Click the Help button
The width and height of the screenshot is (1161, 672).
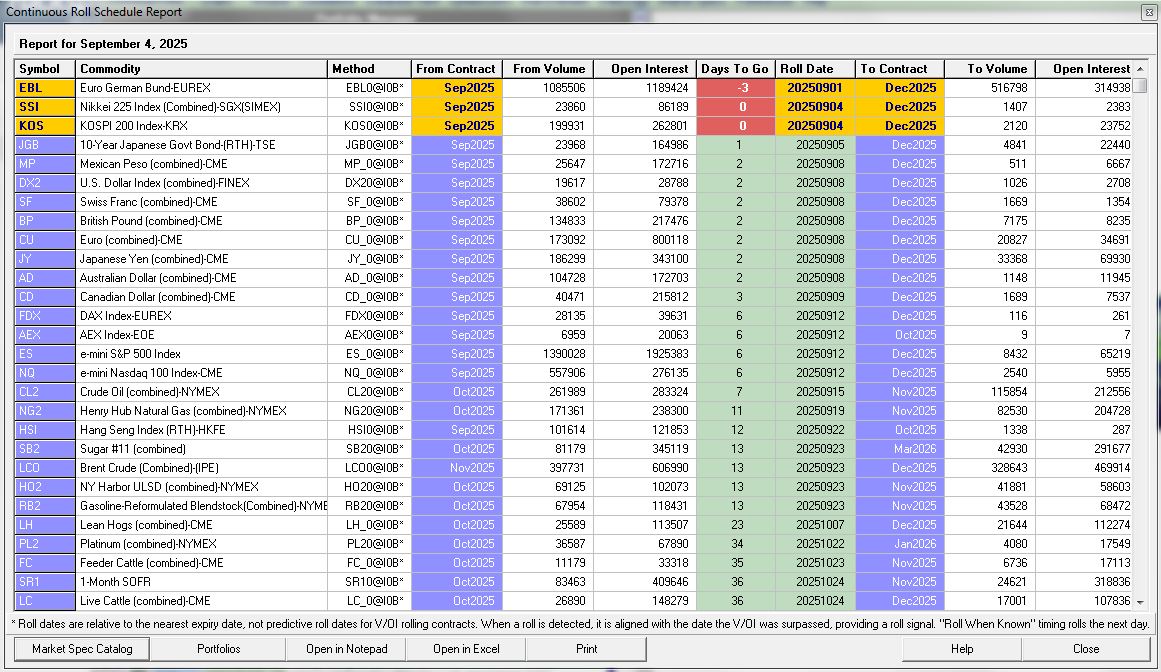tap(962, 648)
